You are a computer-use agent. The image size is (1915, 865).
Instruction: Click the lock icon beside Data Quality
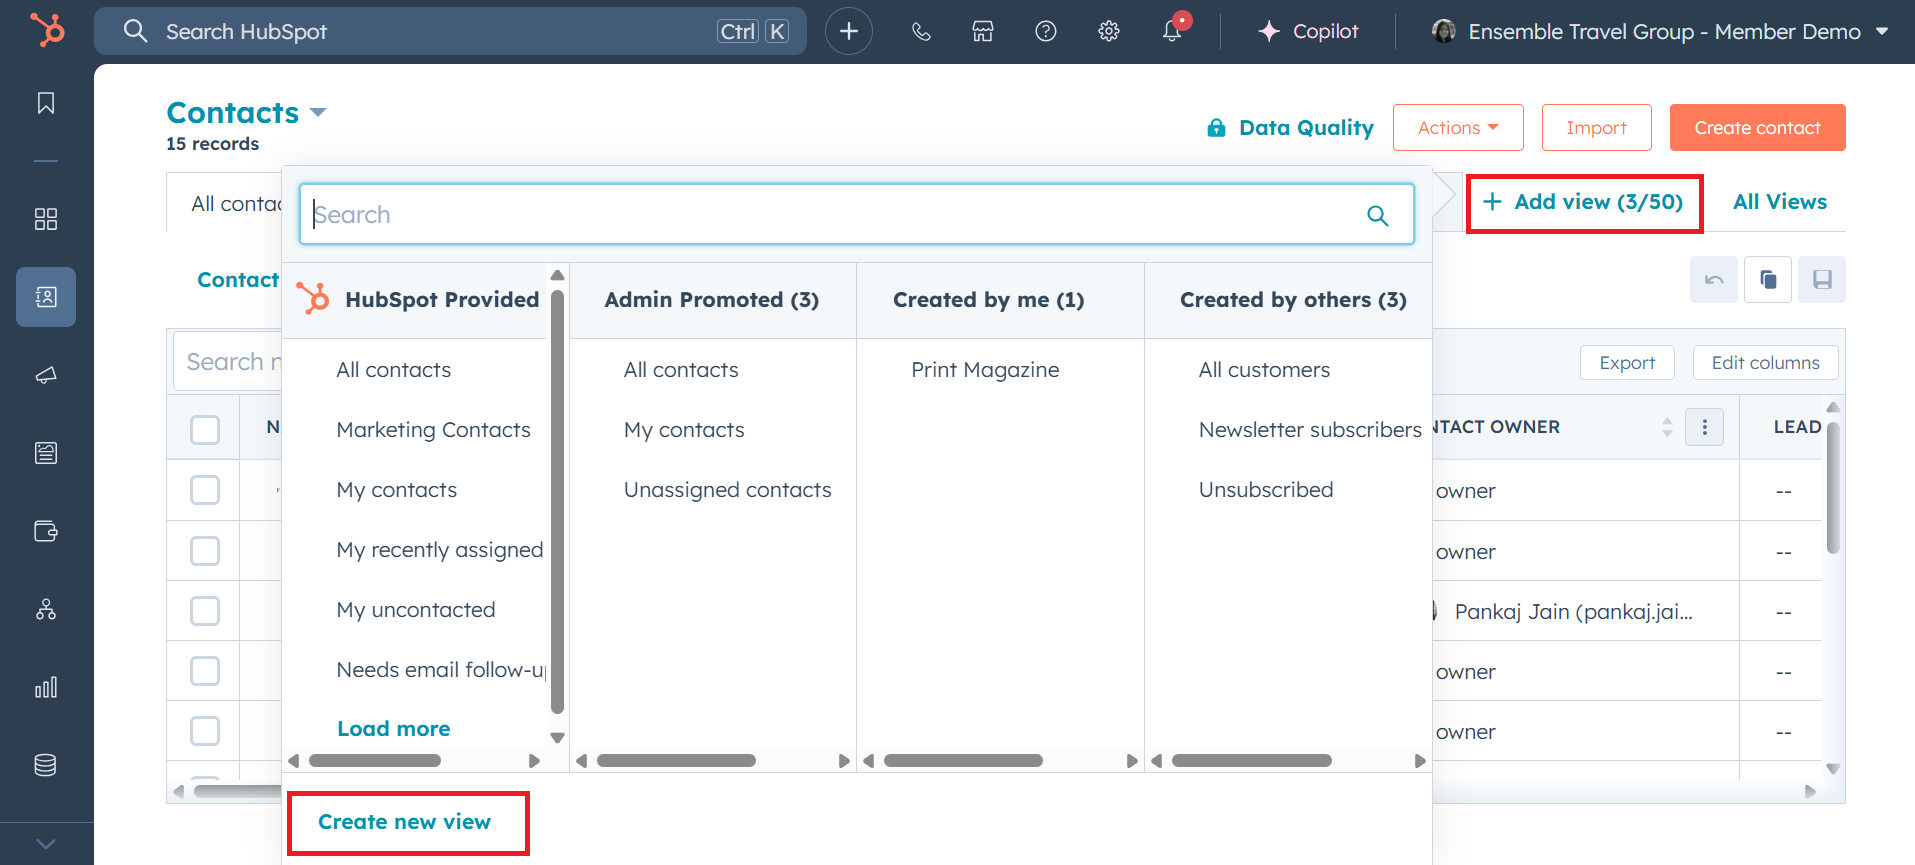pyautogui.click(x=1216, y=128)
